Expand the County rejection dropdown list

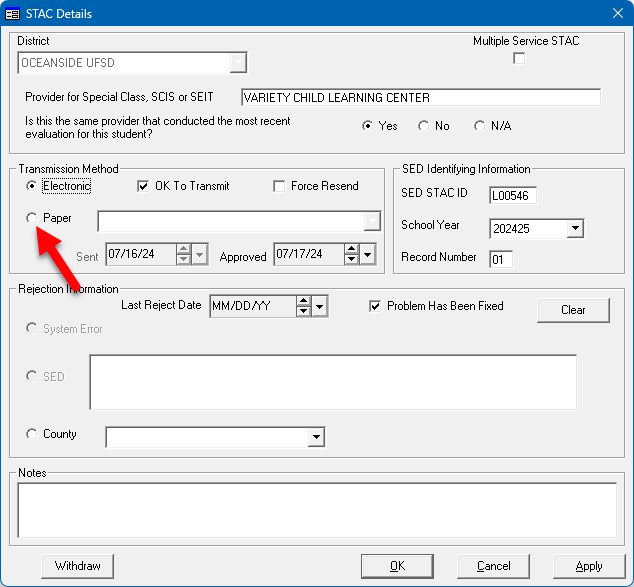316,437
